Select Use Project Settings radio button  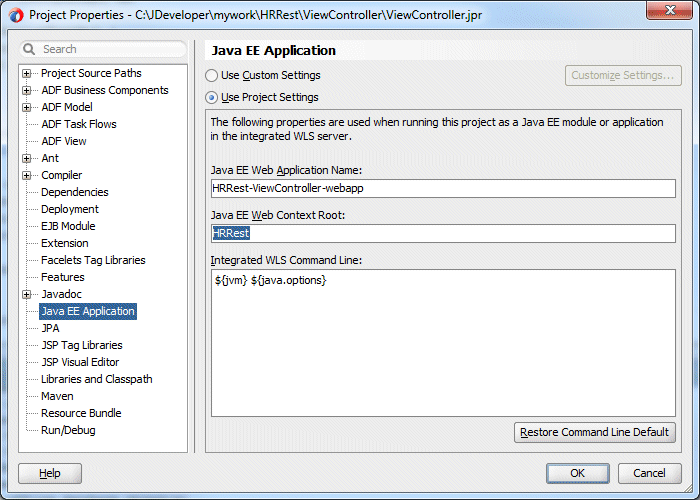[x=211, y=97]
